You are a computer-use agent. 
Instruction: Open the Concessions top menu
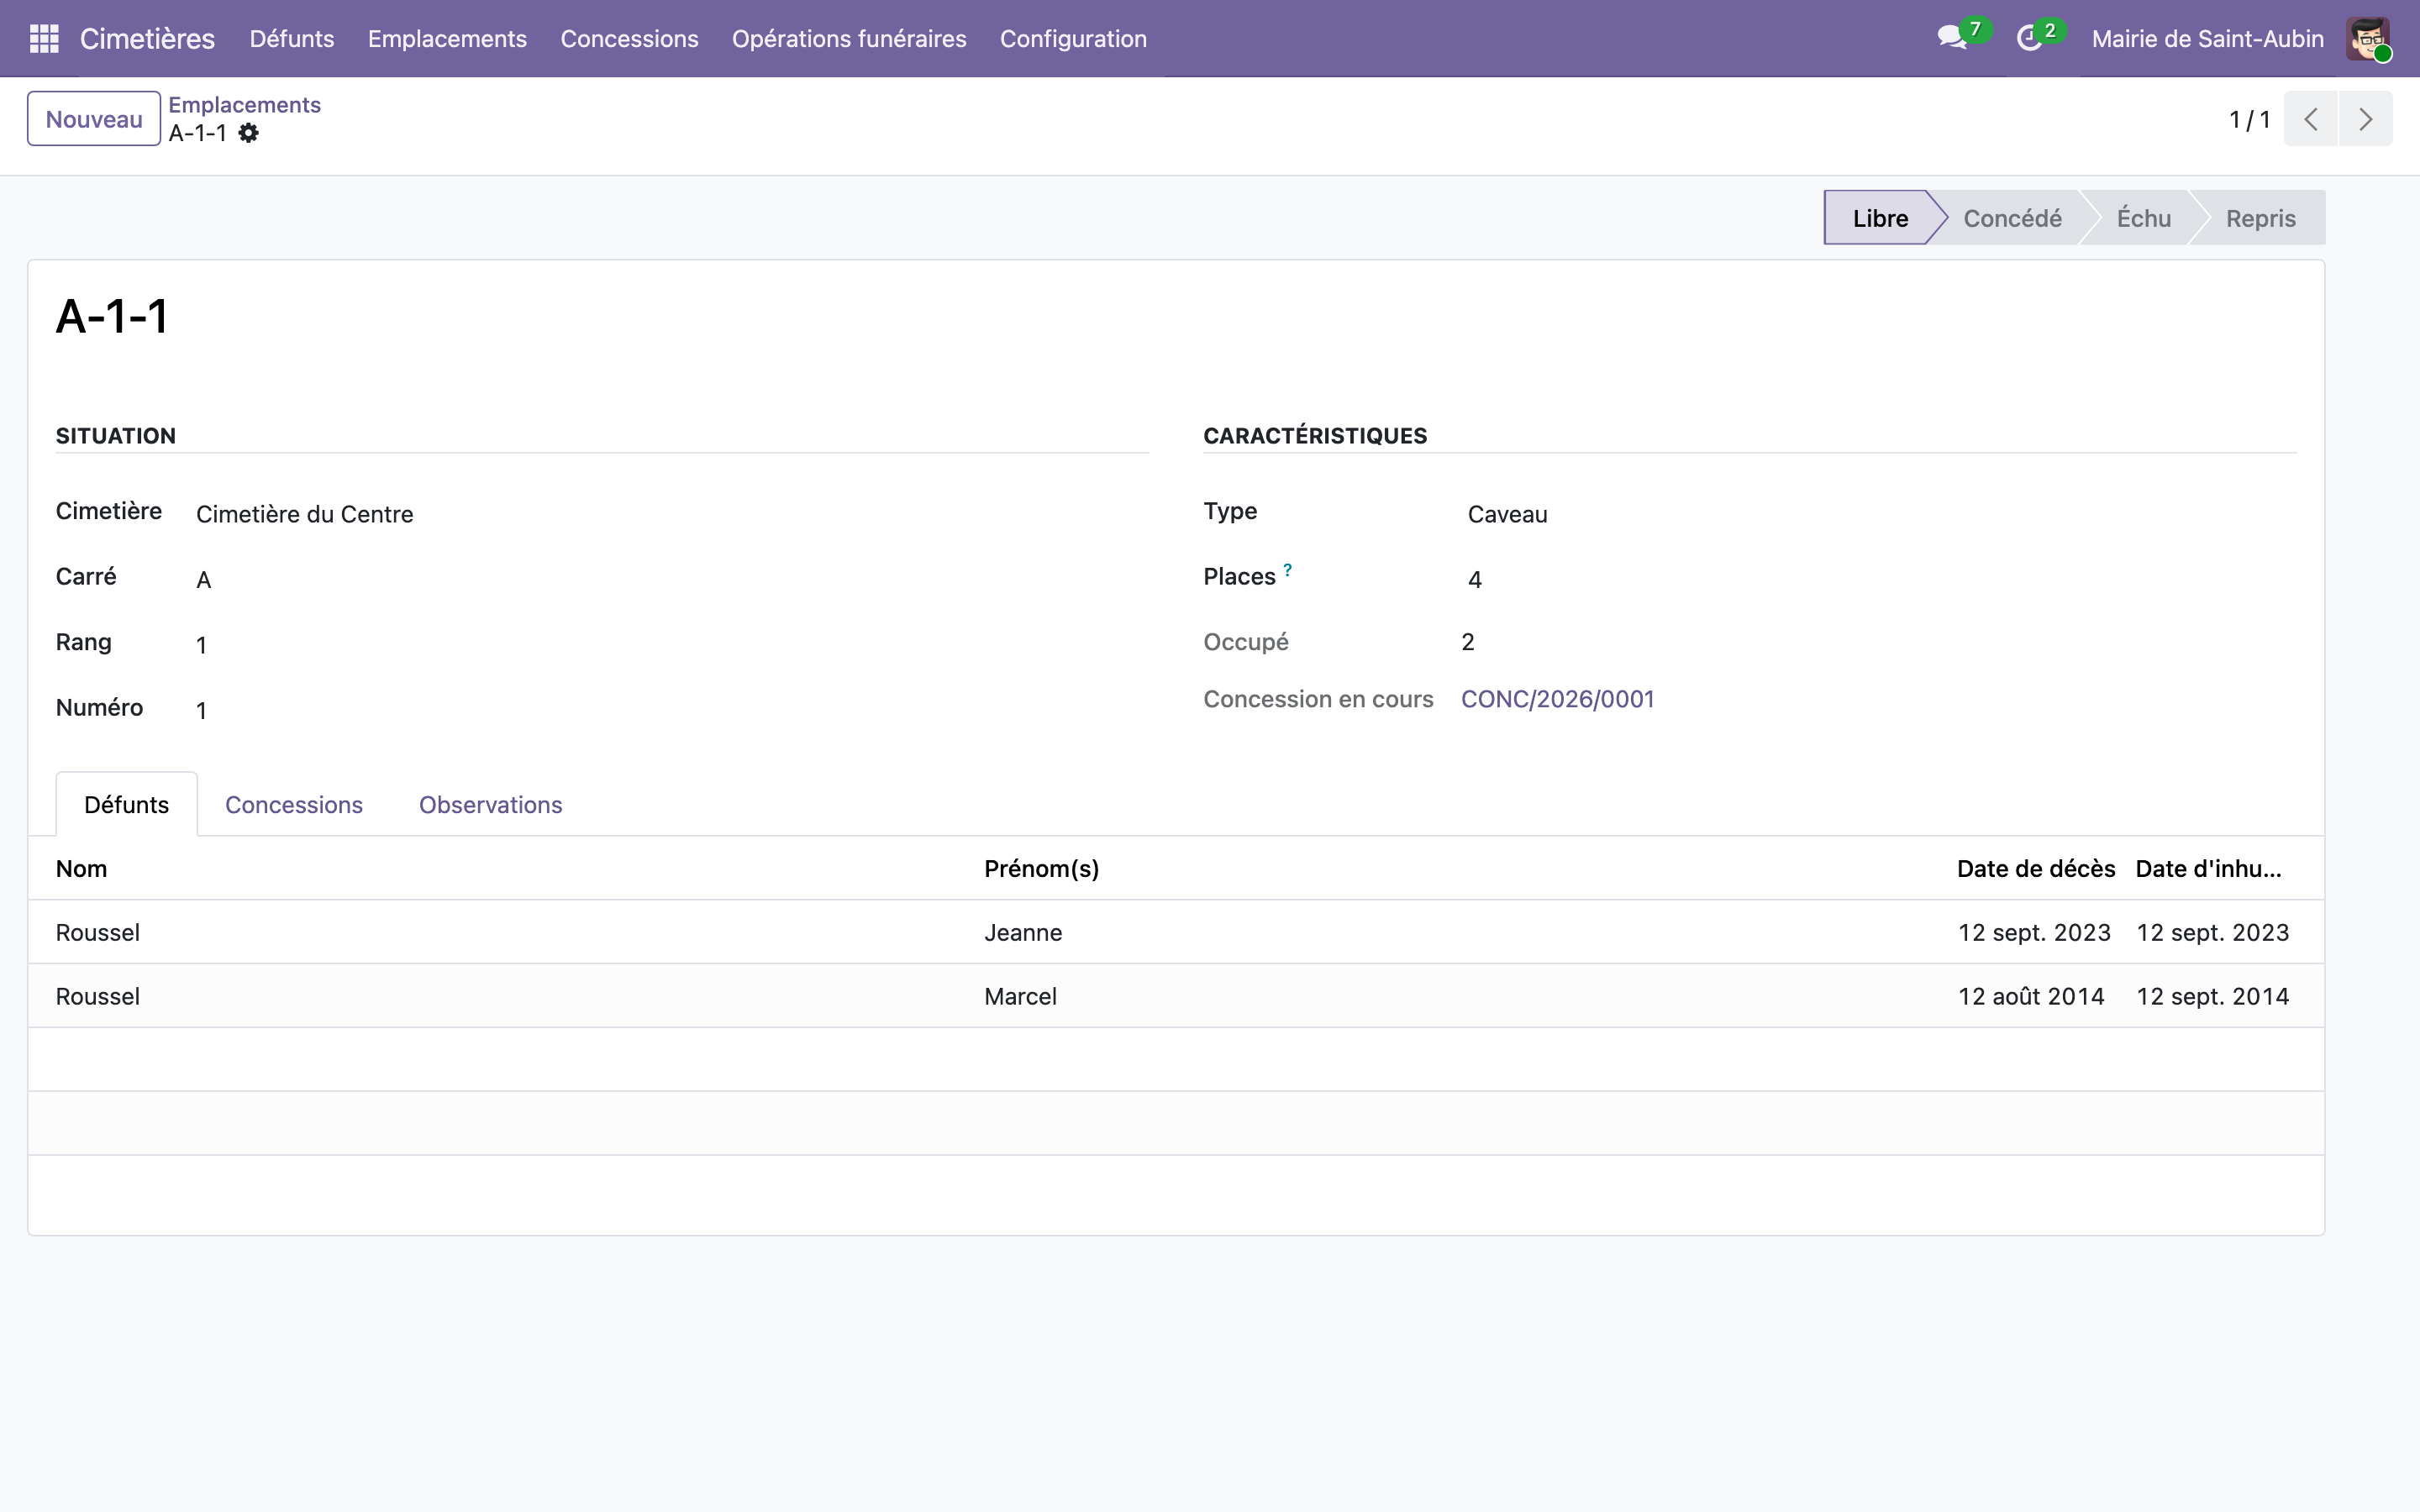pos(629,39)
